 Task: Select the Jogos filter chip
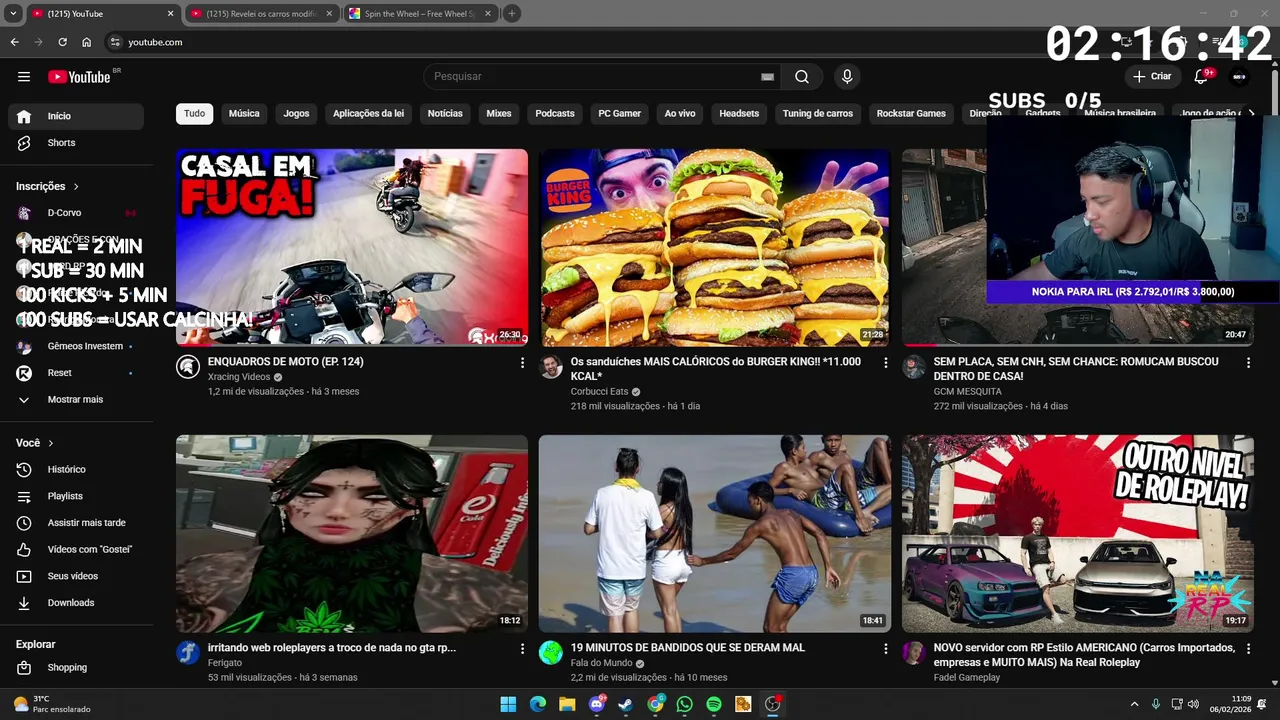tap(296, 113)
